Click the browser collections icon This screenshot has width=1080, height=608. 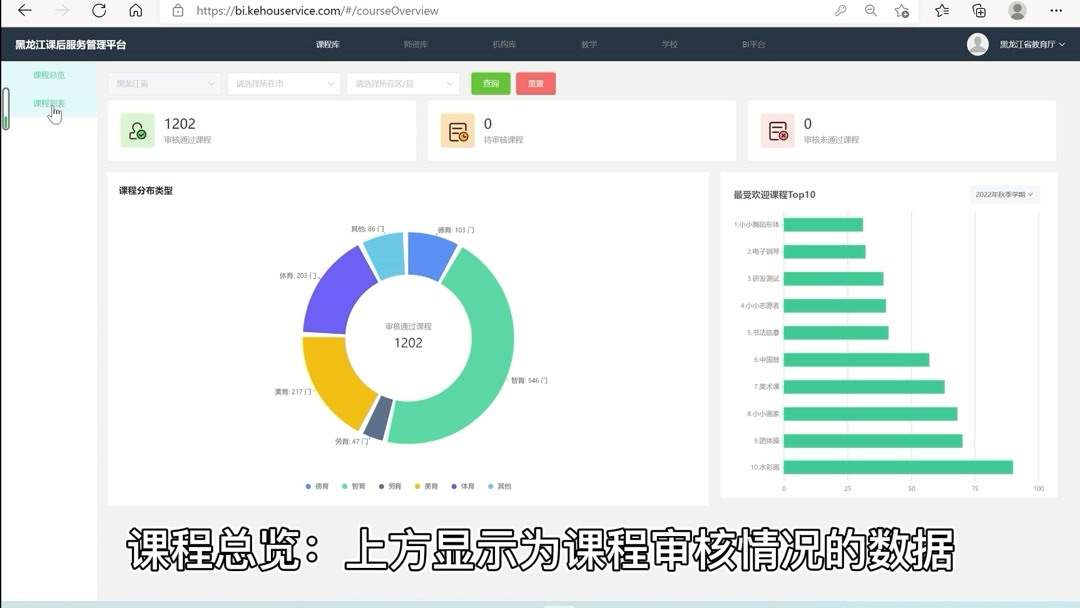point(981,12)
